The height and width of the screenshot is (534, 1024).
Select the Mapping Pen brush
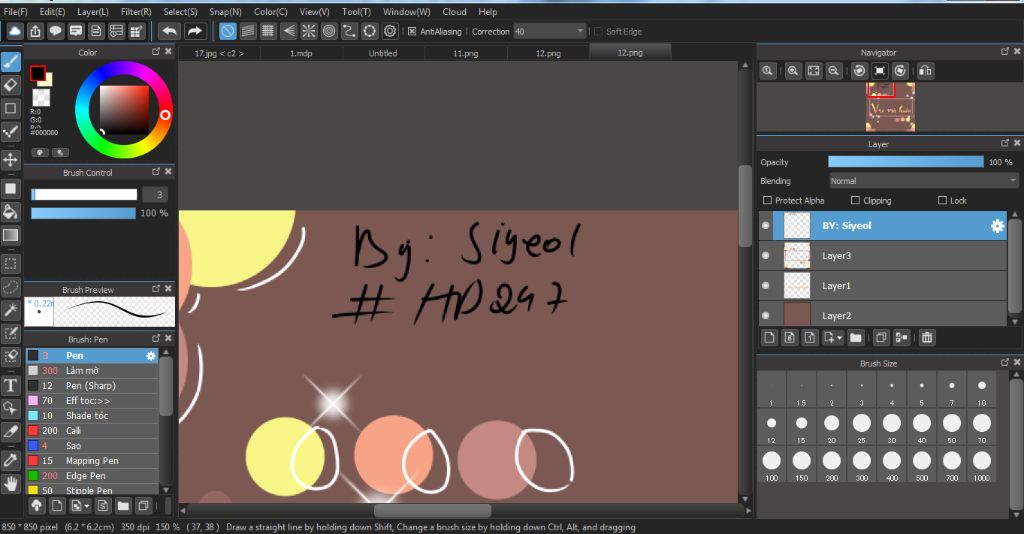[x=92, y=461]
